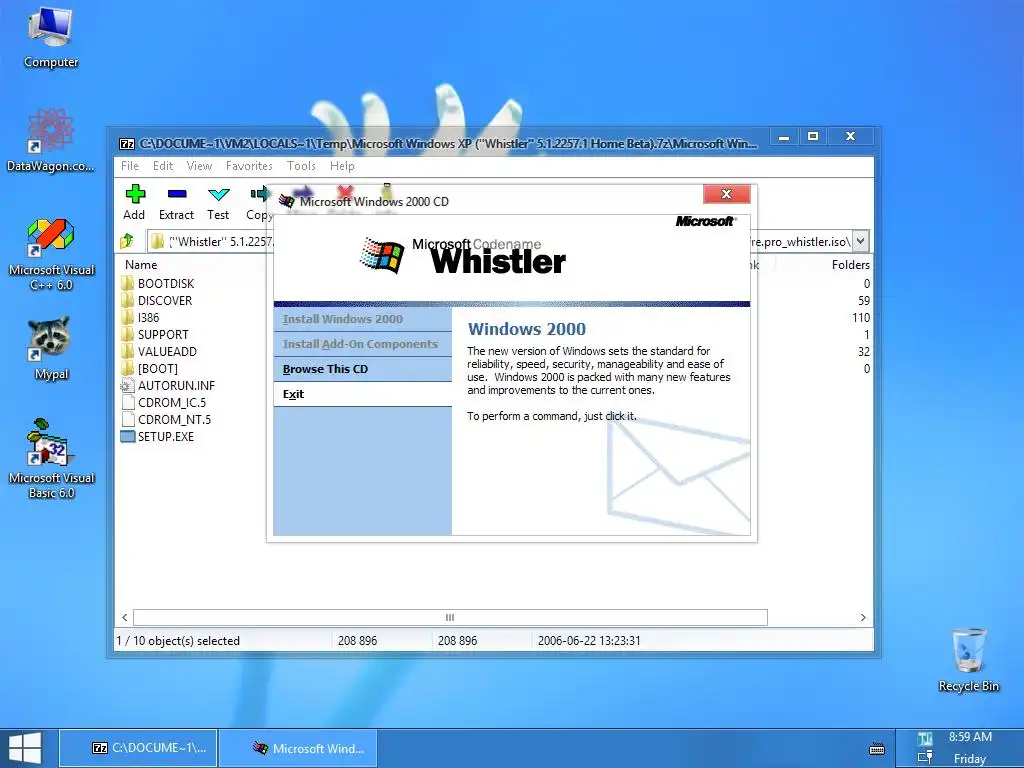Viewport: 1024px width, 768px height.
Task: Click Install Add-On Components
Action: pyautogui.click(x=362, y=344)
